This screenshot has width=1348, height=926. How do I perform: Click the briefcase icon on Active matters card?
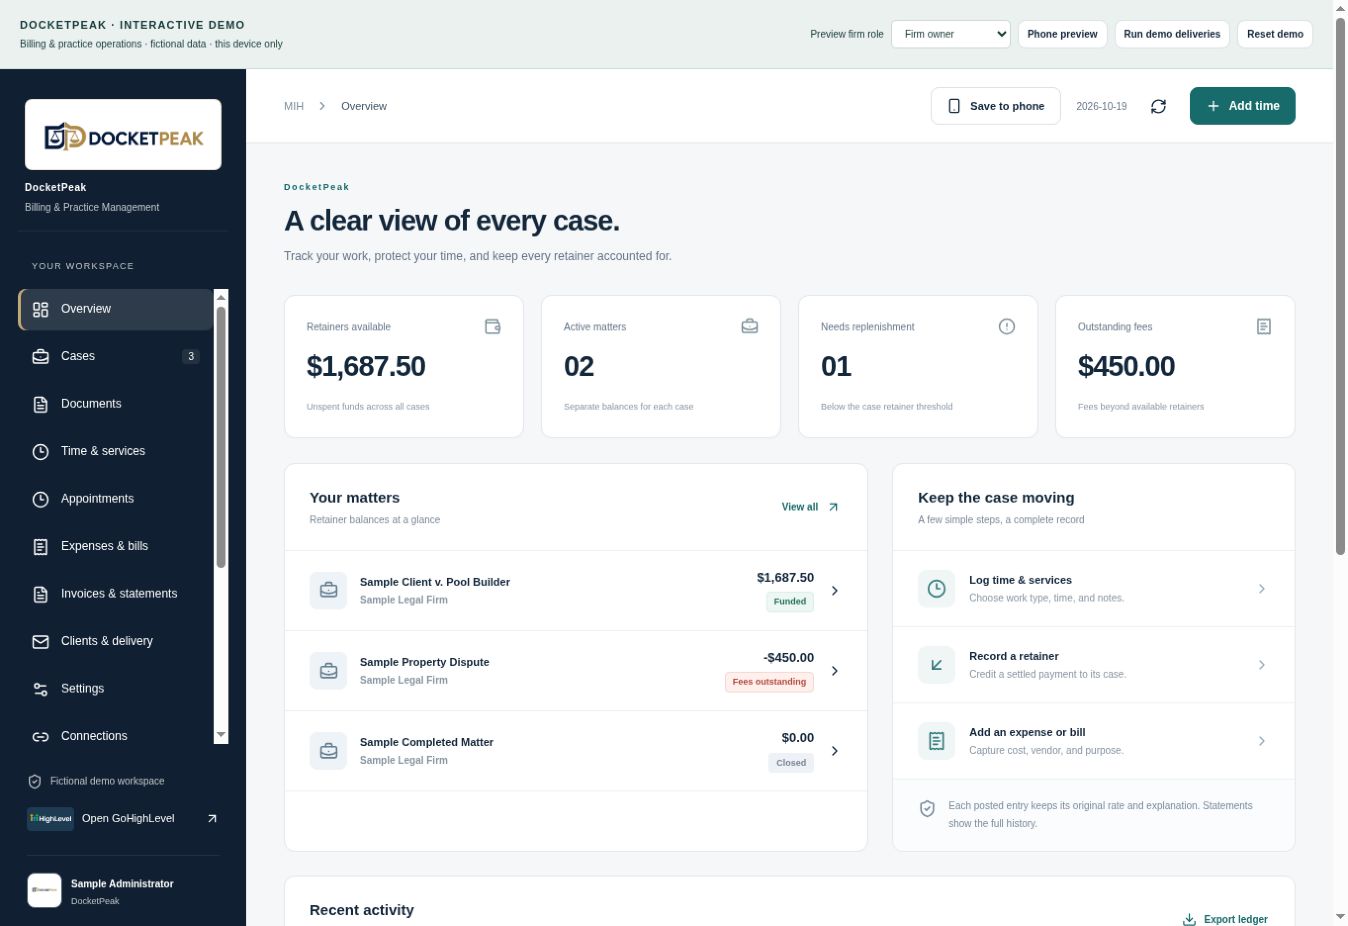[x=750, y=326]
